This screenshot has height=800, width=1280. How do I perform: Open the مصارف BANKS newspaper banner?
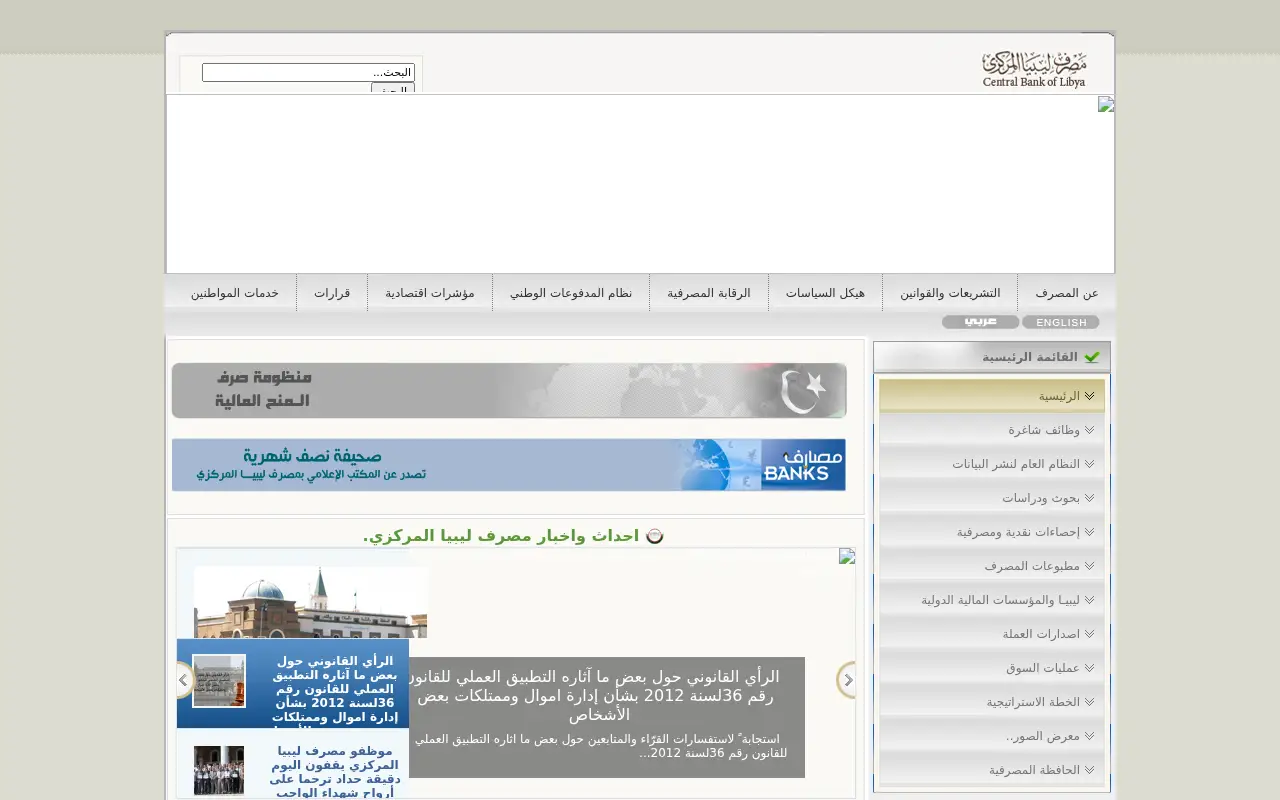(509, 465)
